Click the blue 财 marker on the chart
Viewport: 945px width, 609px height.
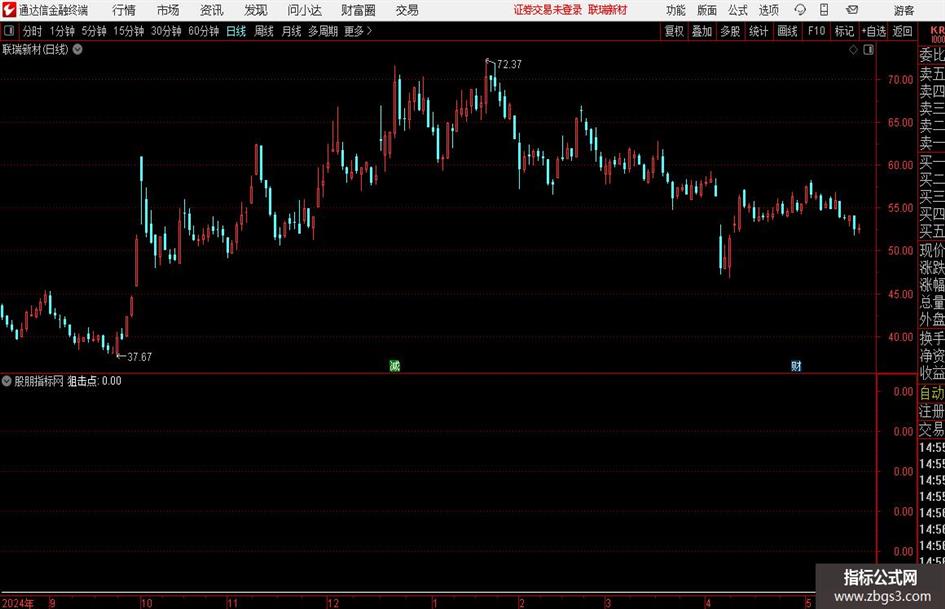[796, 365]
